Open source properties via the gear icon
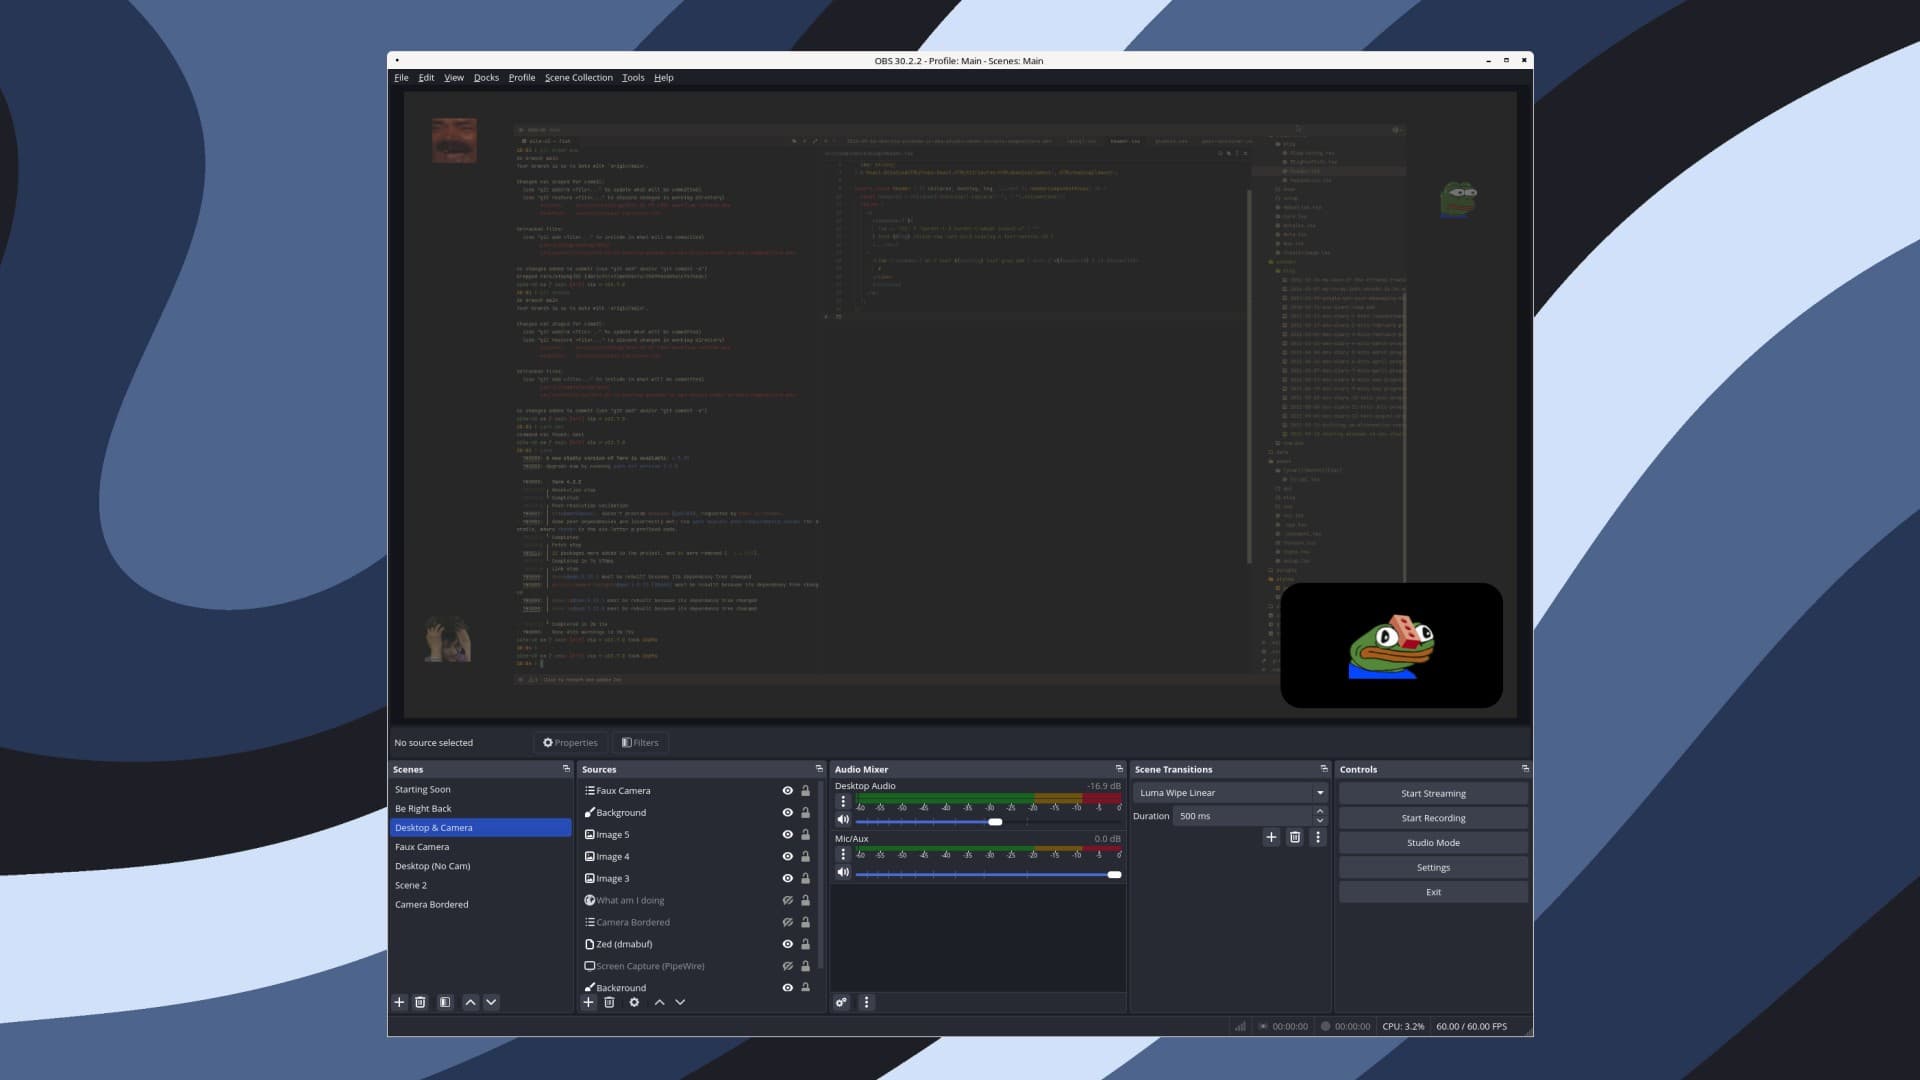 [x=634, y=1002]
